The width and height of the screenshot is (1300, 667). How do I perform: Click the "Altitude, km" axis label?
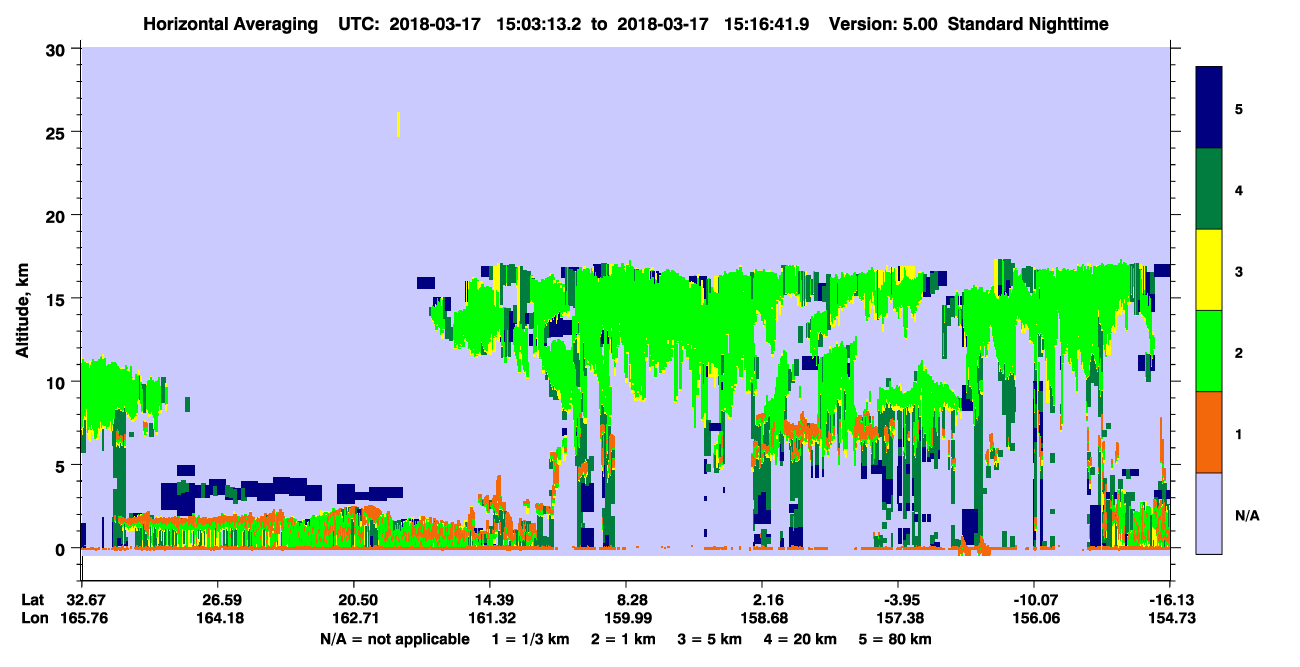(x=23, y=312)
